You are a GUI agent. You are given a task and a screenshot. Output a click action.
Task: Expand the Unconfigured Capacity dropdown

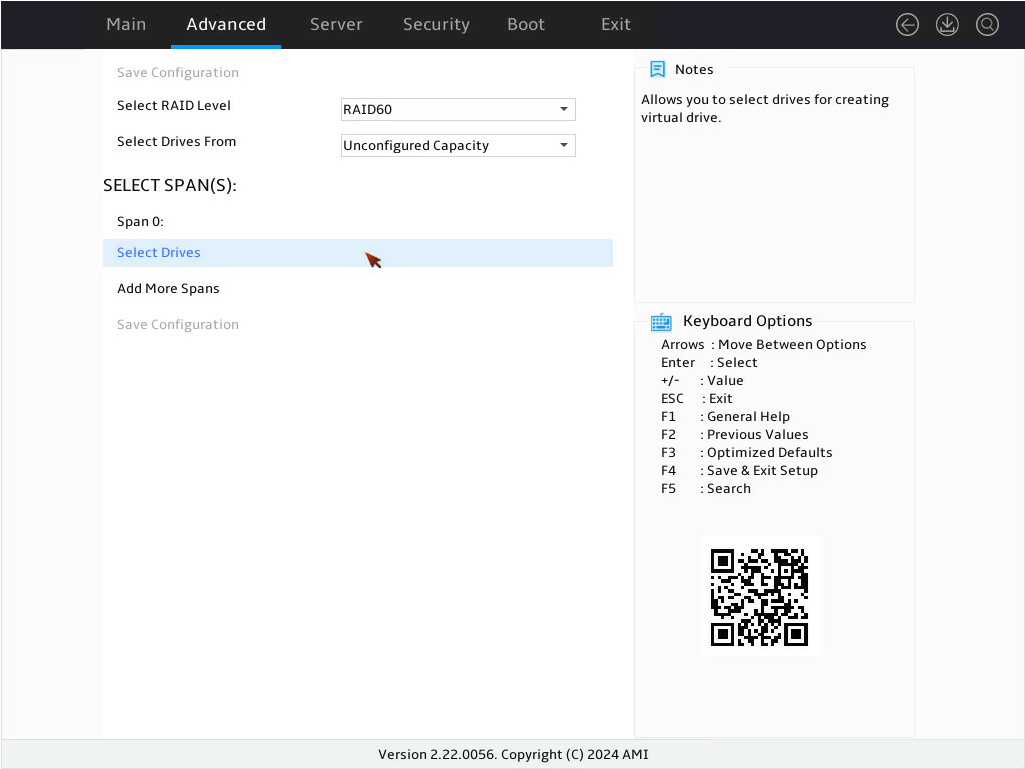coord(458,145)
